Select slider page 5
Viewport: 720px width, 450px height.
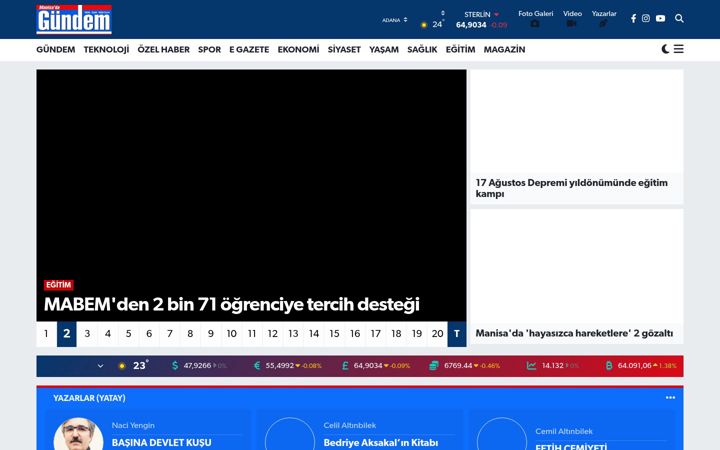pos(129,334)
